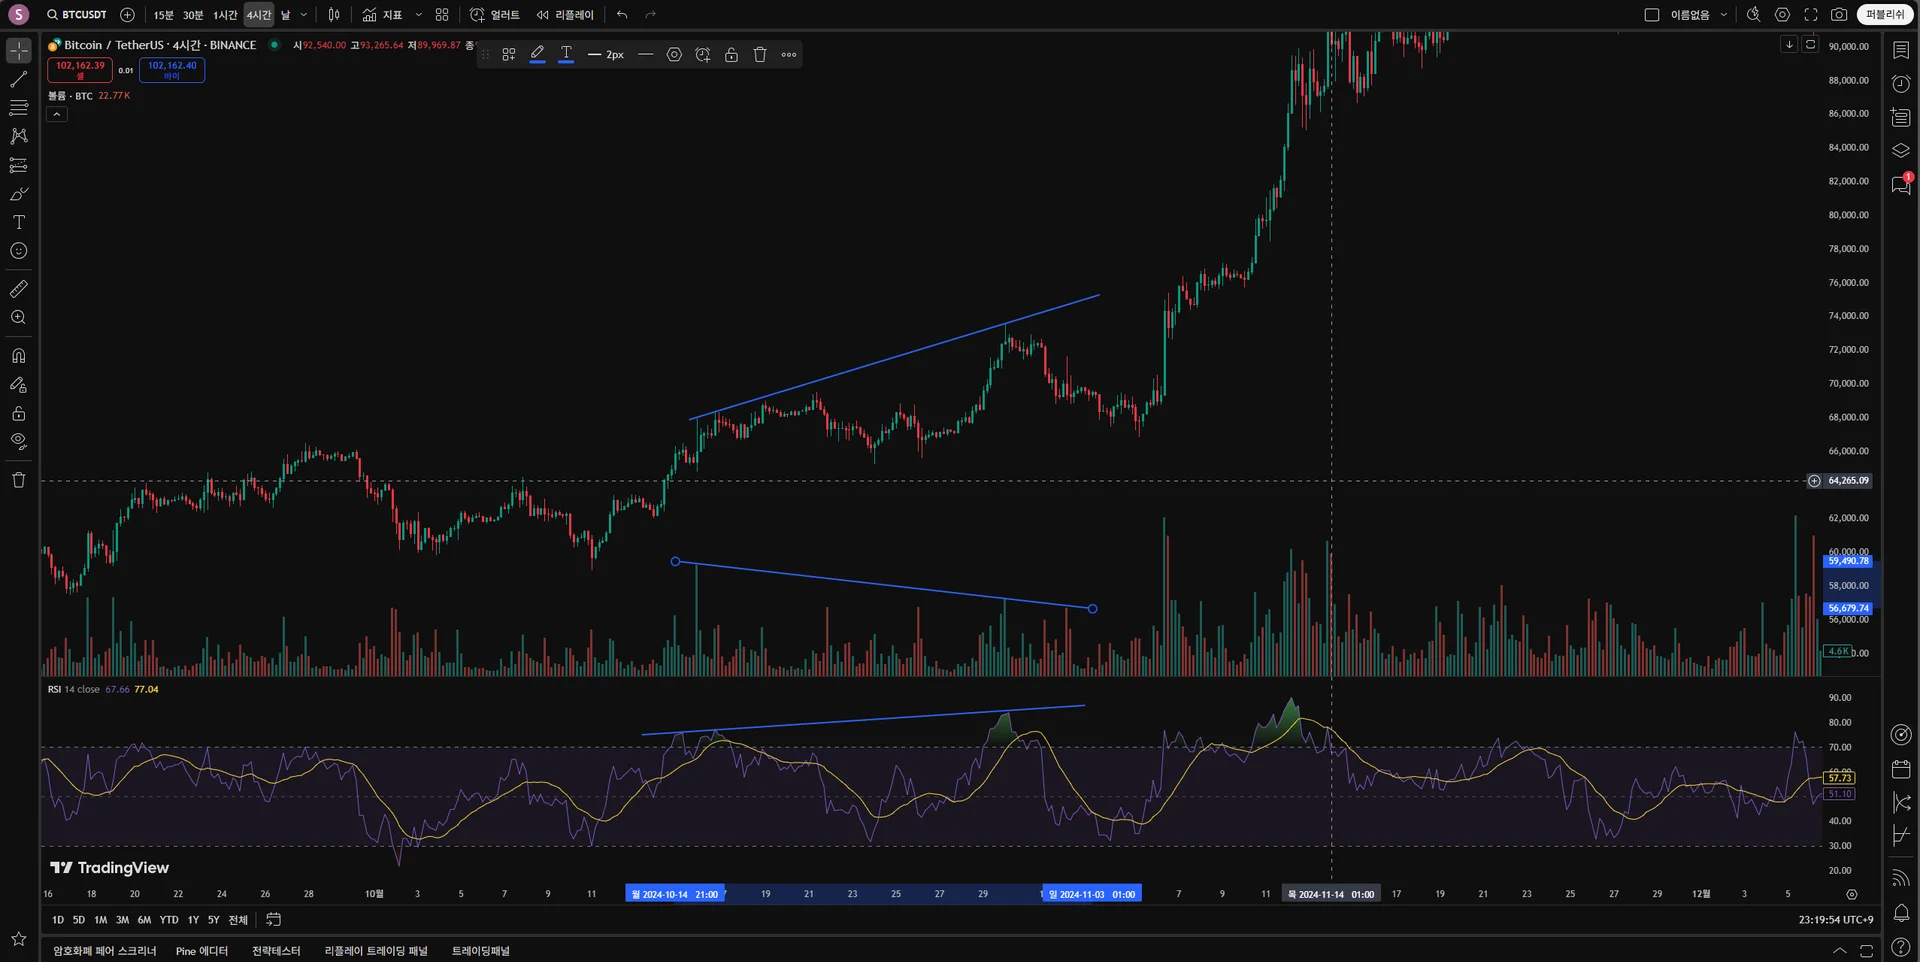1920x962 pixels.
Task: Activate the ruler measure tool
Action: (x=19, y=289)
